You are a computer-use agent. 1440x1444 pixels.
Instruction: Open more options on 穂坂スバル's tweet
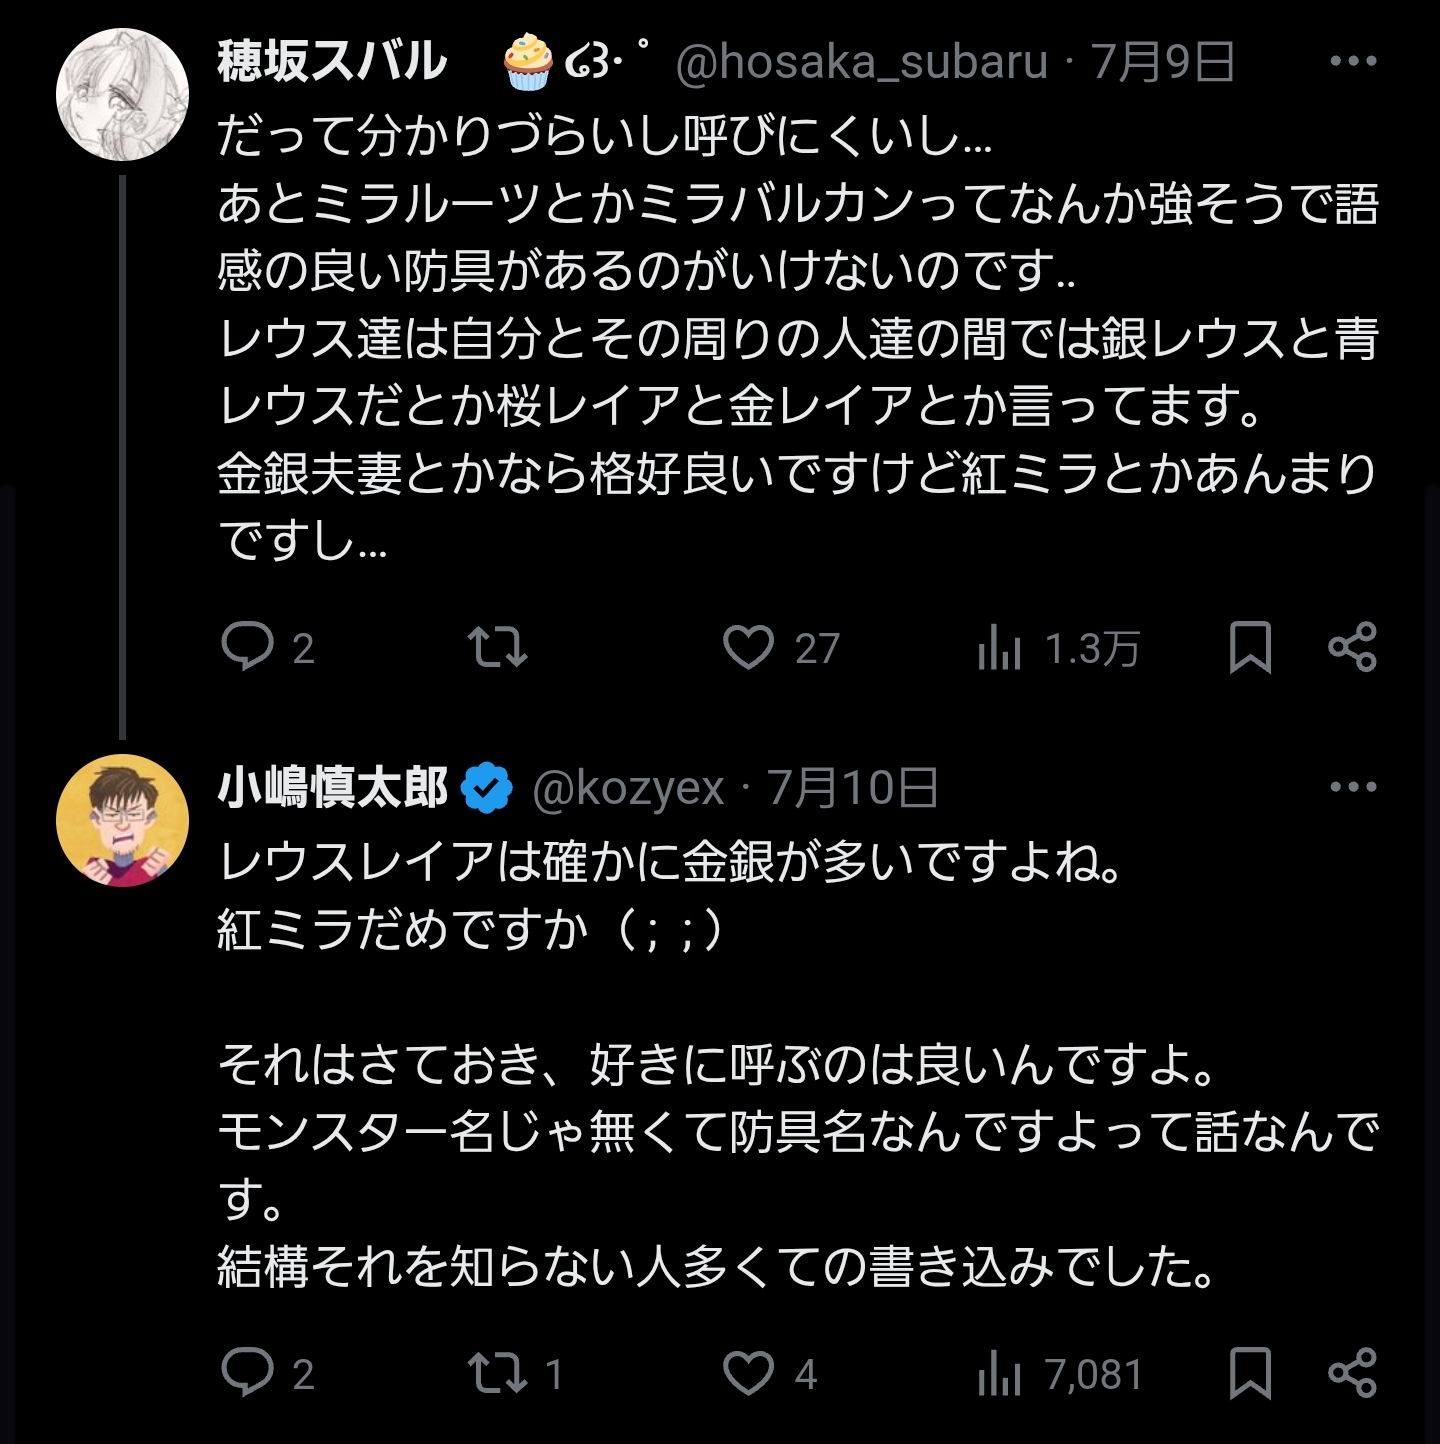point(1353,61)
